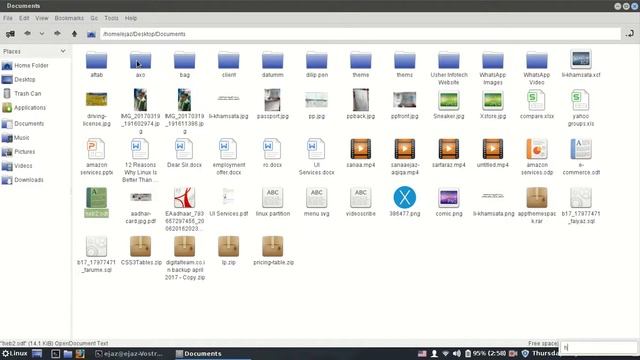Select amazon services.pptx presentation
This screenshot has width=640, height=360.
click(x=97, y=157)
